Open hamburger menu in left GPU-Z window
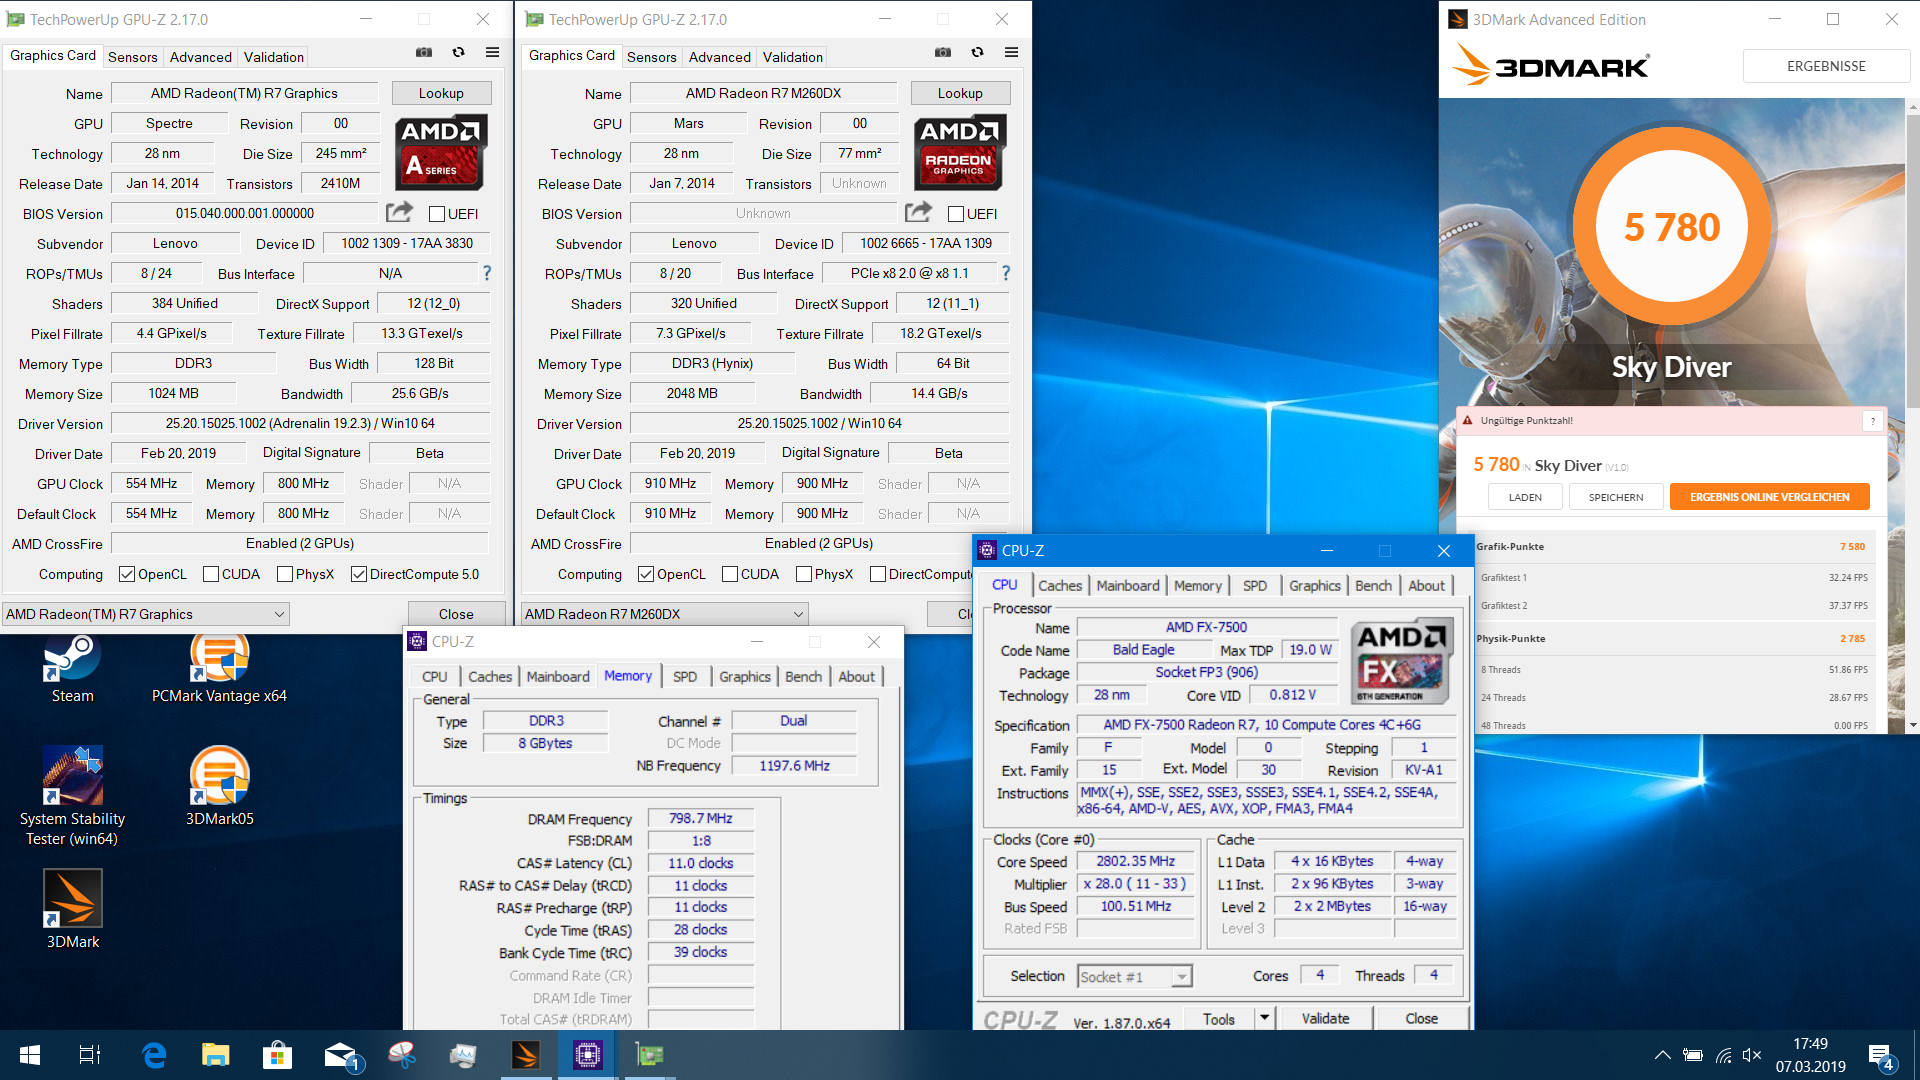The width and height of the screenshot is (1920, 1080). click(492, 53)
